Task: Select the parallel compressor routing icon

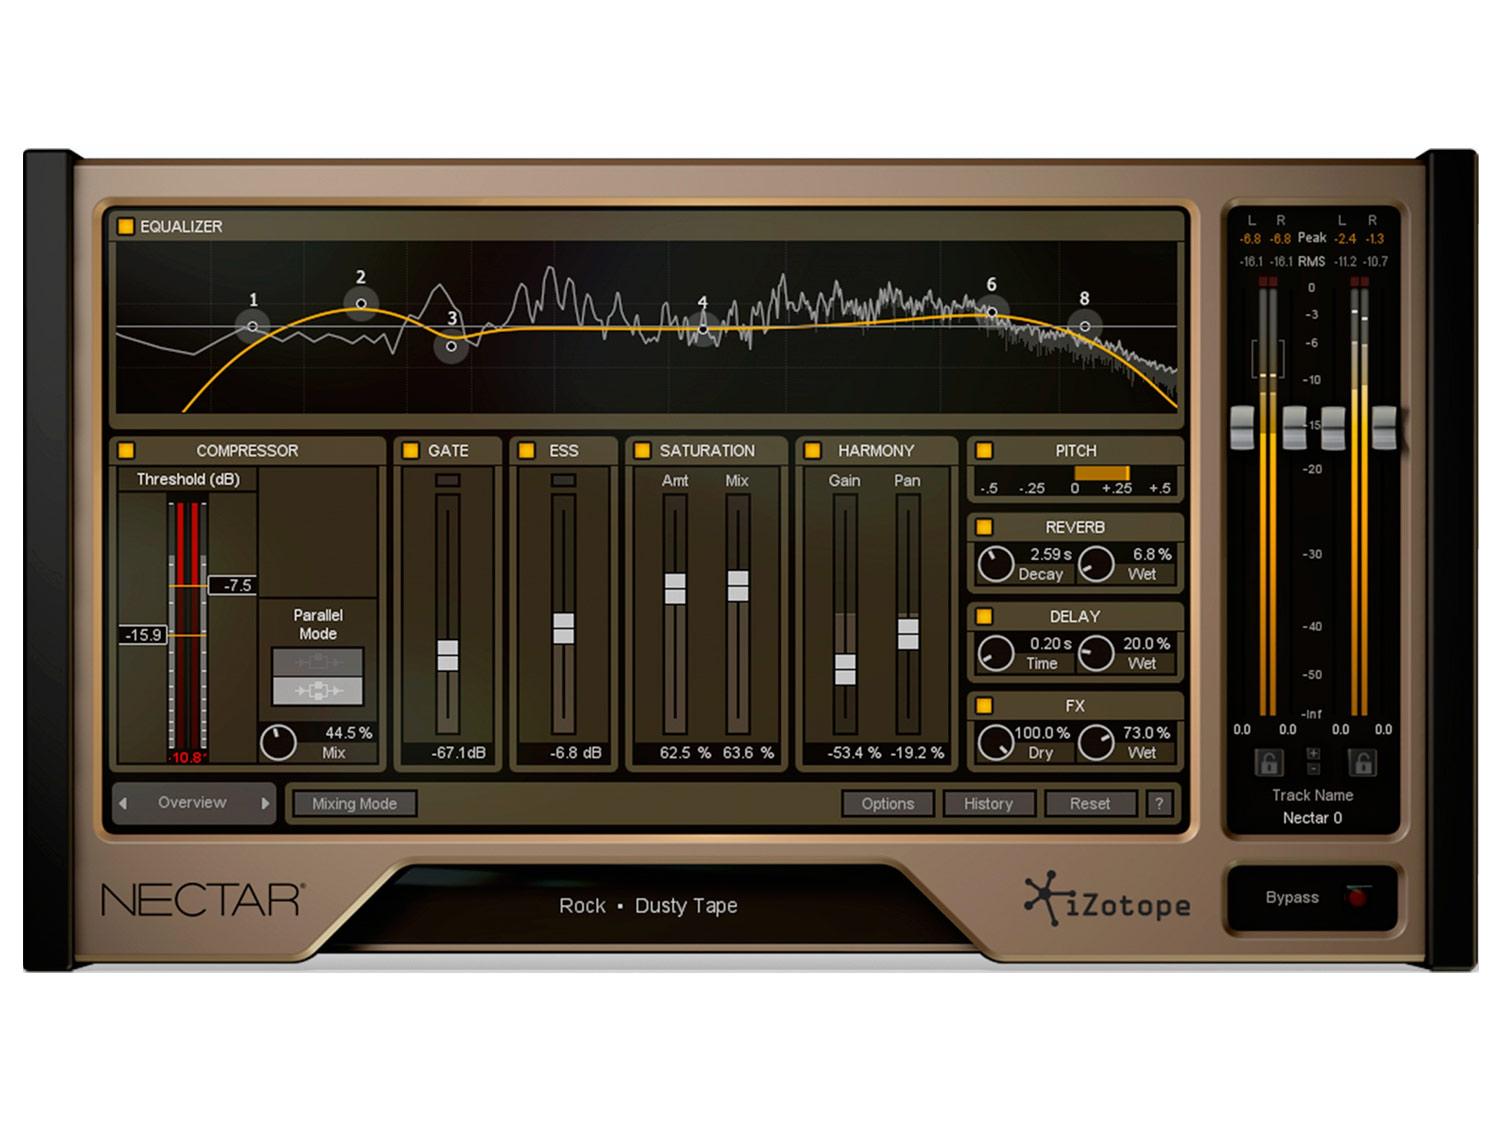Action: [x=318, y=691]
